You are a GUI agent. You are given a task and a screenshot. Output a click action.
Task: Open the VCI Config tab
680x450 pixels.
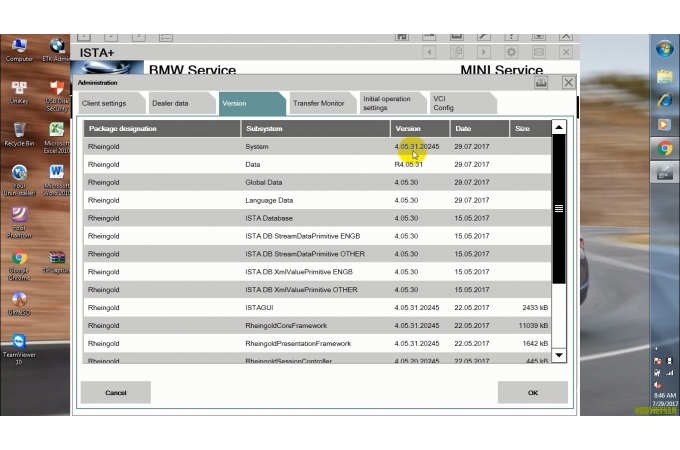(463, 103)
